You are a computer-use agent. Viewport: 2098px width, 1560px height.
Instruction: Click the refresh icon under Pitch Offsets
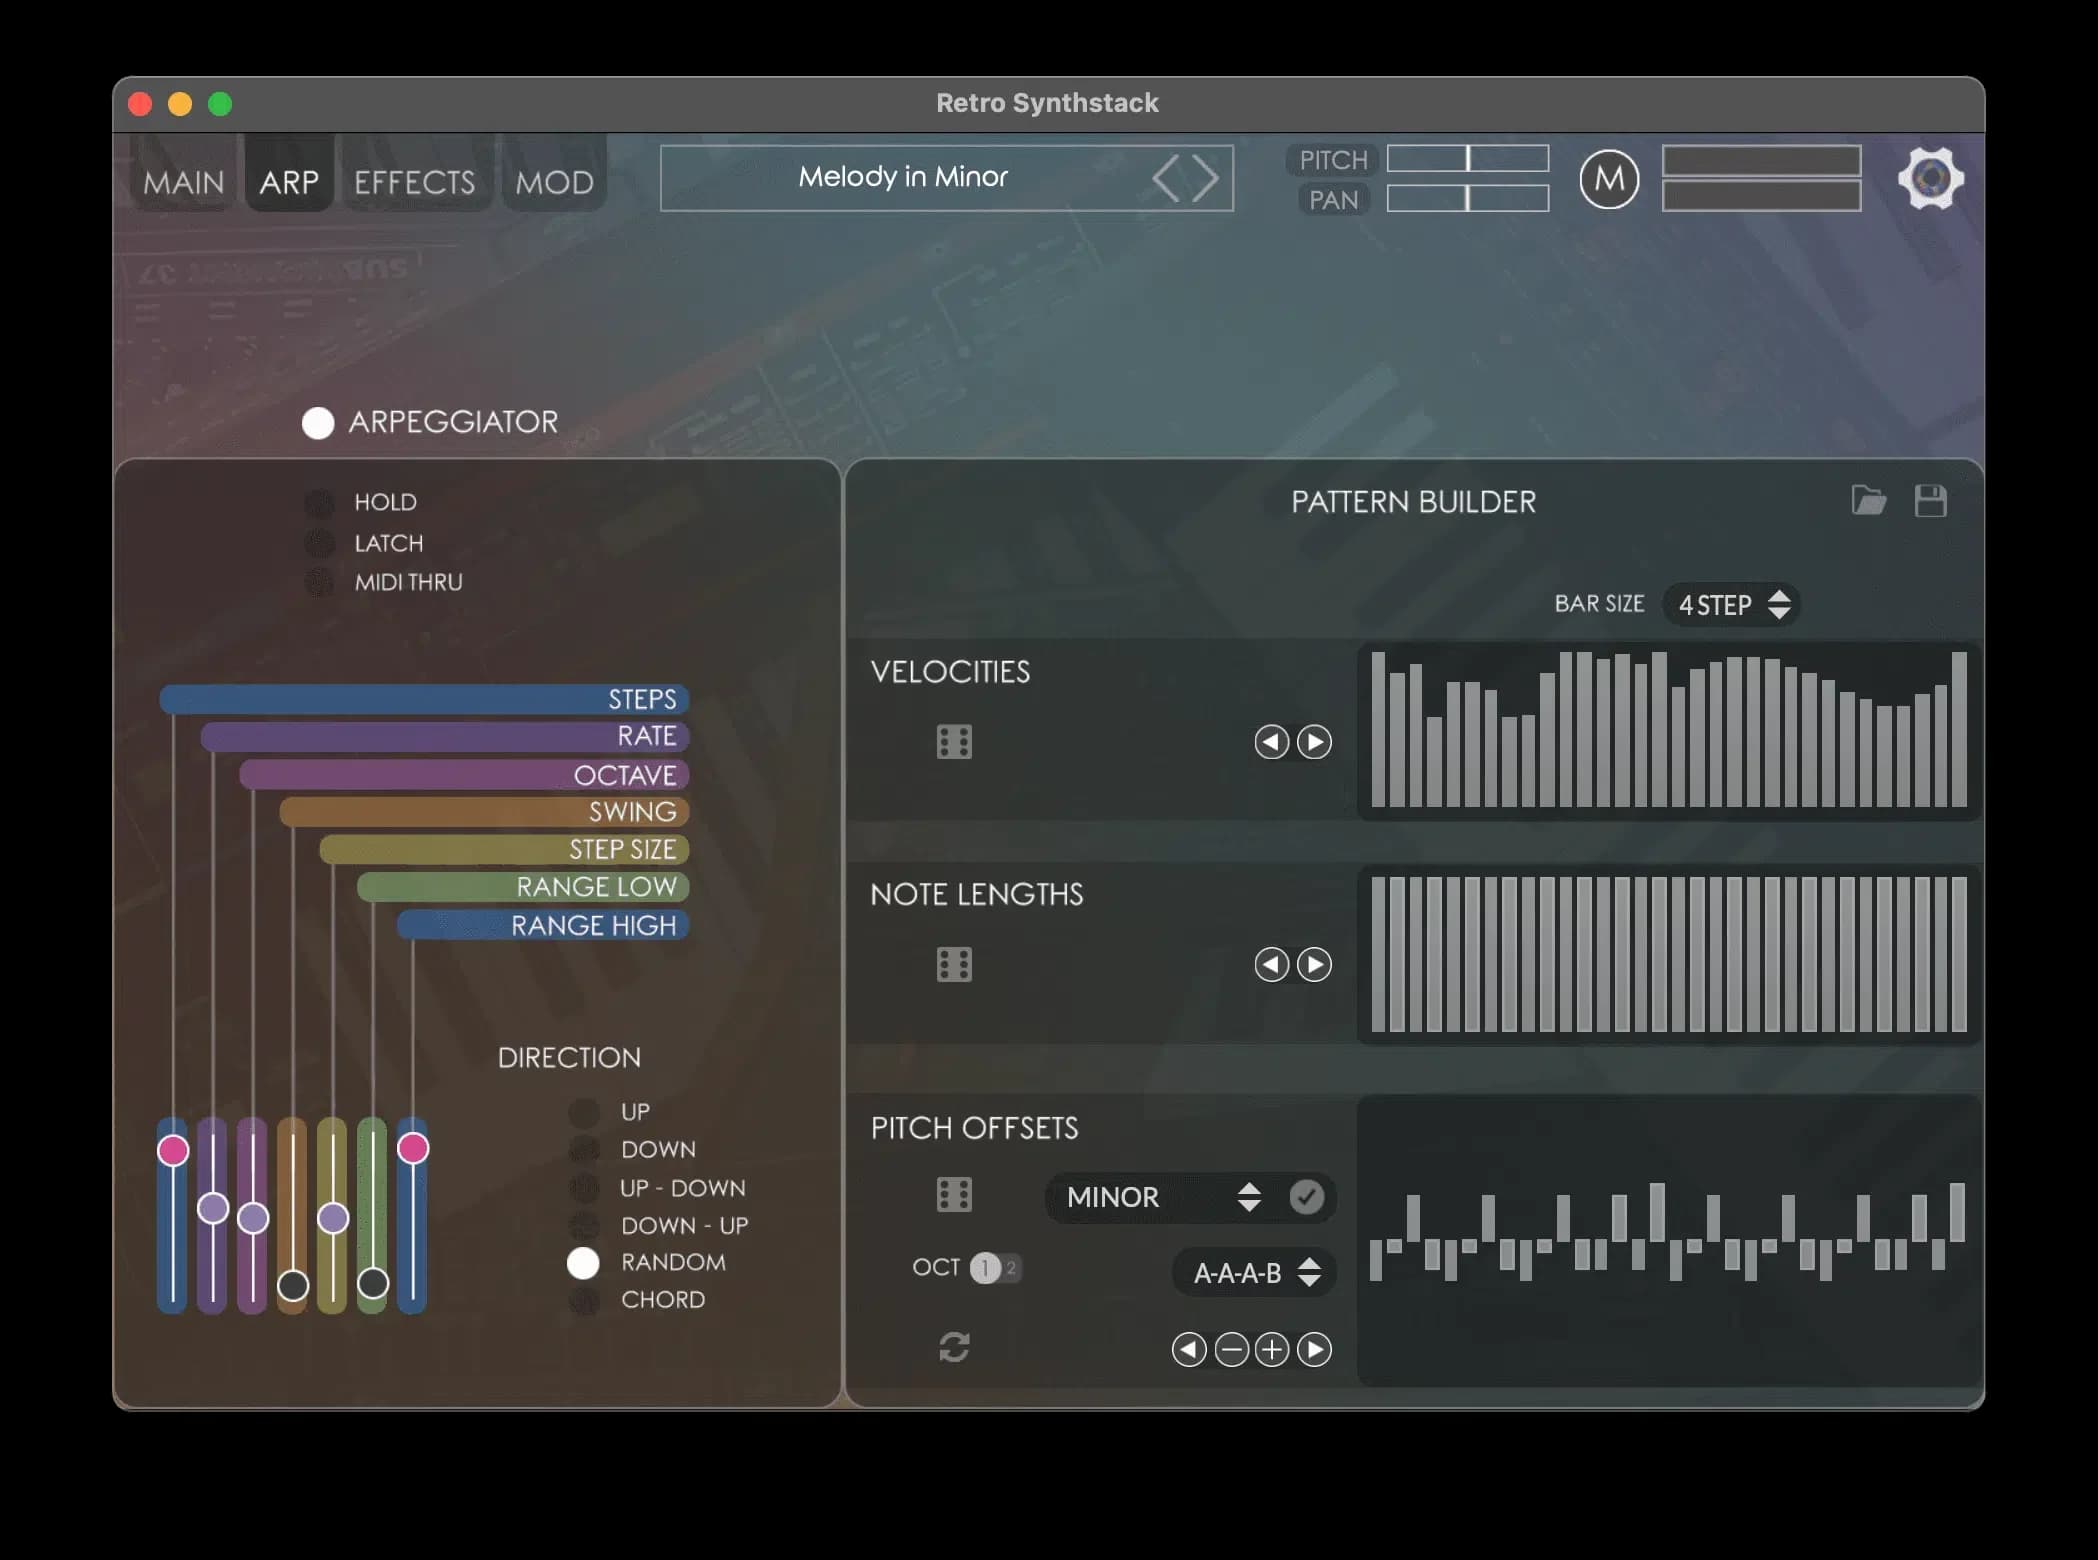pyautogui.click(x=955, y=1348)
